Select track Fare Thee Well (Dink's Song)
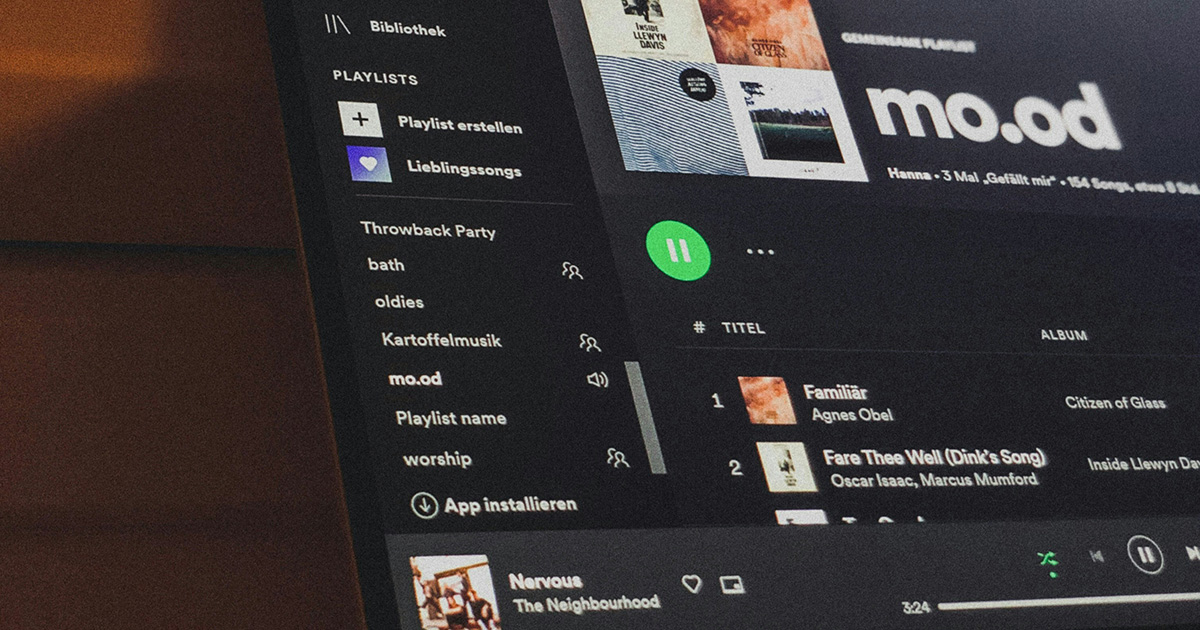Viewport: 1200px width, 630px height. tap(934, 458)
